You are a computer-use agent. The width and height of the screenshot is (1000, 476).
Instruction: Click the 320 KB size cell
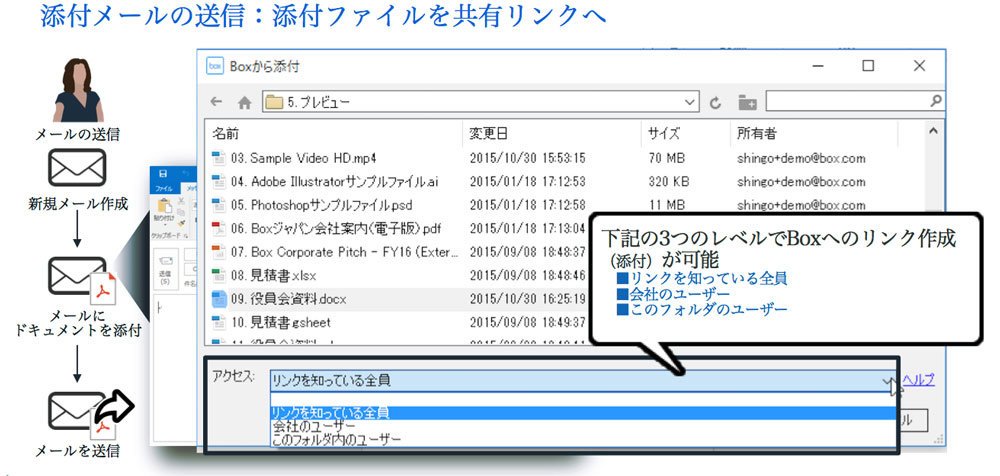(668, 181)
